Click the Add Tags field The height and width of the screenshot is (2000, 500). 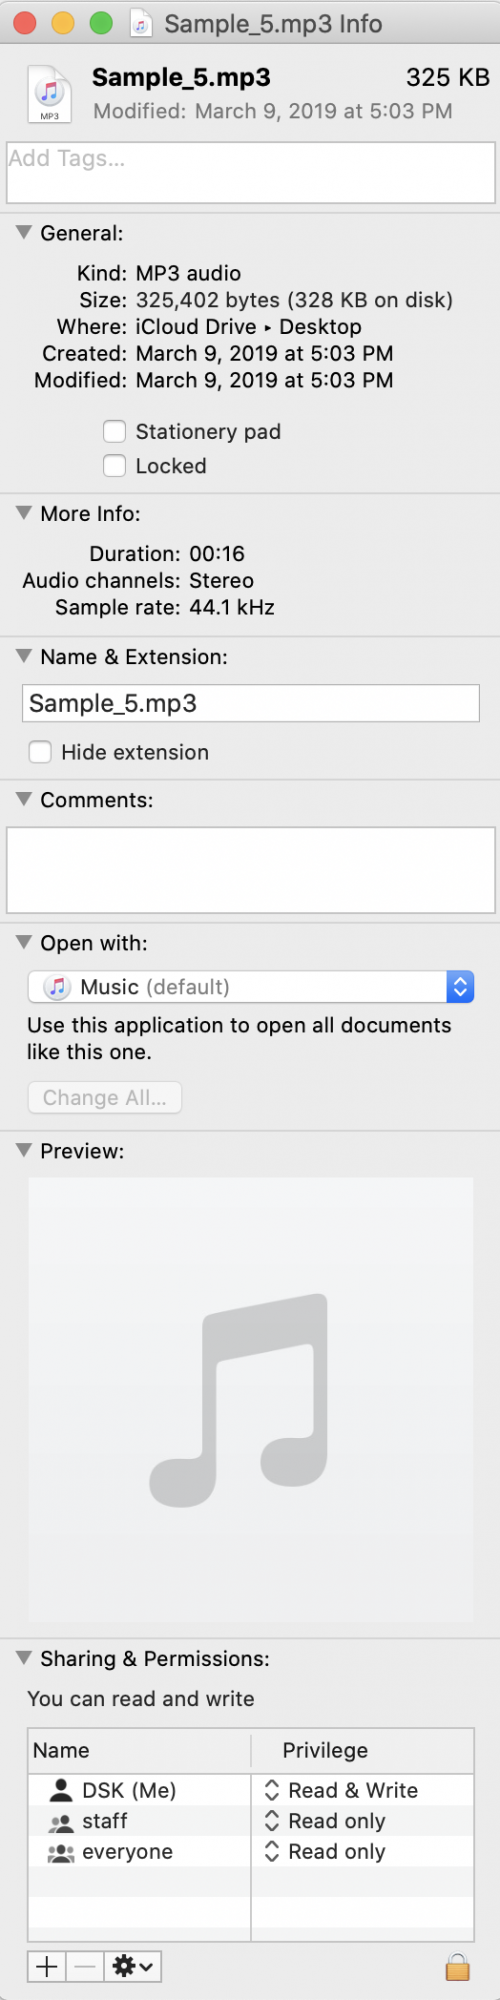[x=251, y=172]
